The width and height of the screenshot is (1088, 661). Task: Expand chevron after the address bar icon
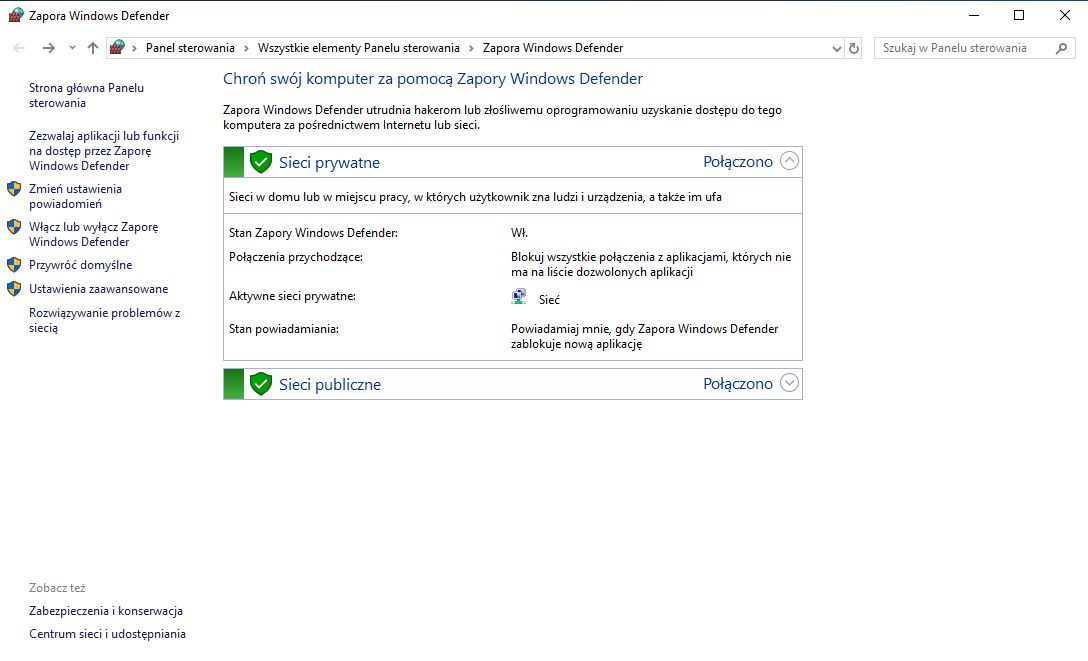coord(134,48)
